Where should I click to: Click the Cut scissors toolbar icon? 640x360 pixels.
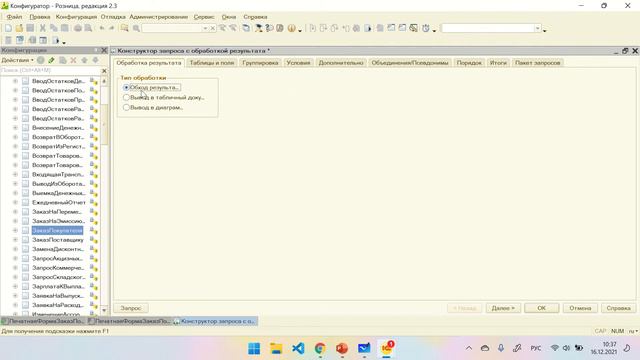point(42,28)
